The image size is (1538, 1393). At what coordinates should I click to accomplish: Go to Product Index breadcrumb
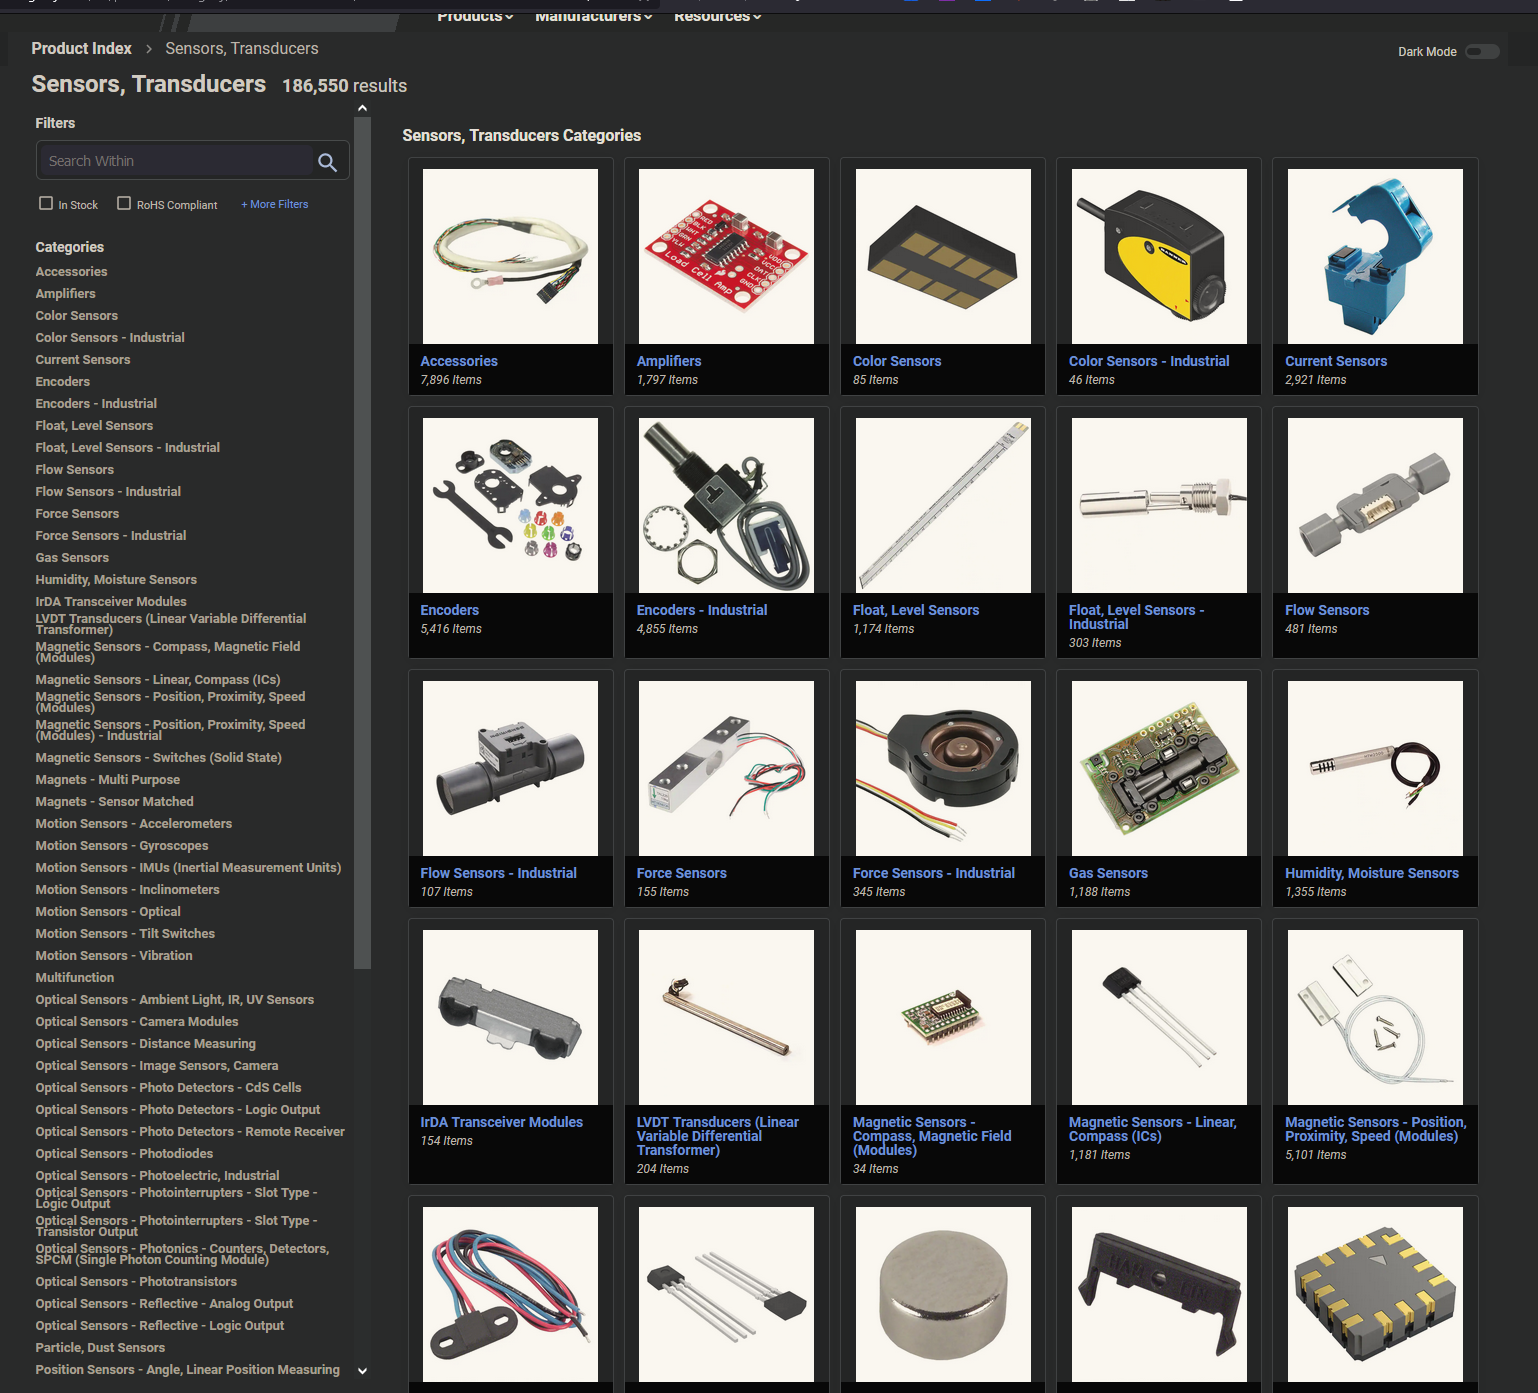[x=81, y=48]
